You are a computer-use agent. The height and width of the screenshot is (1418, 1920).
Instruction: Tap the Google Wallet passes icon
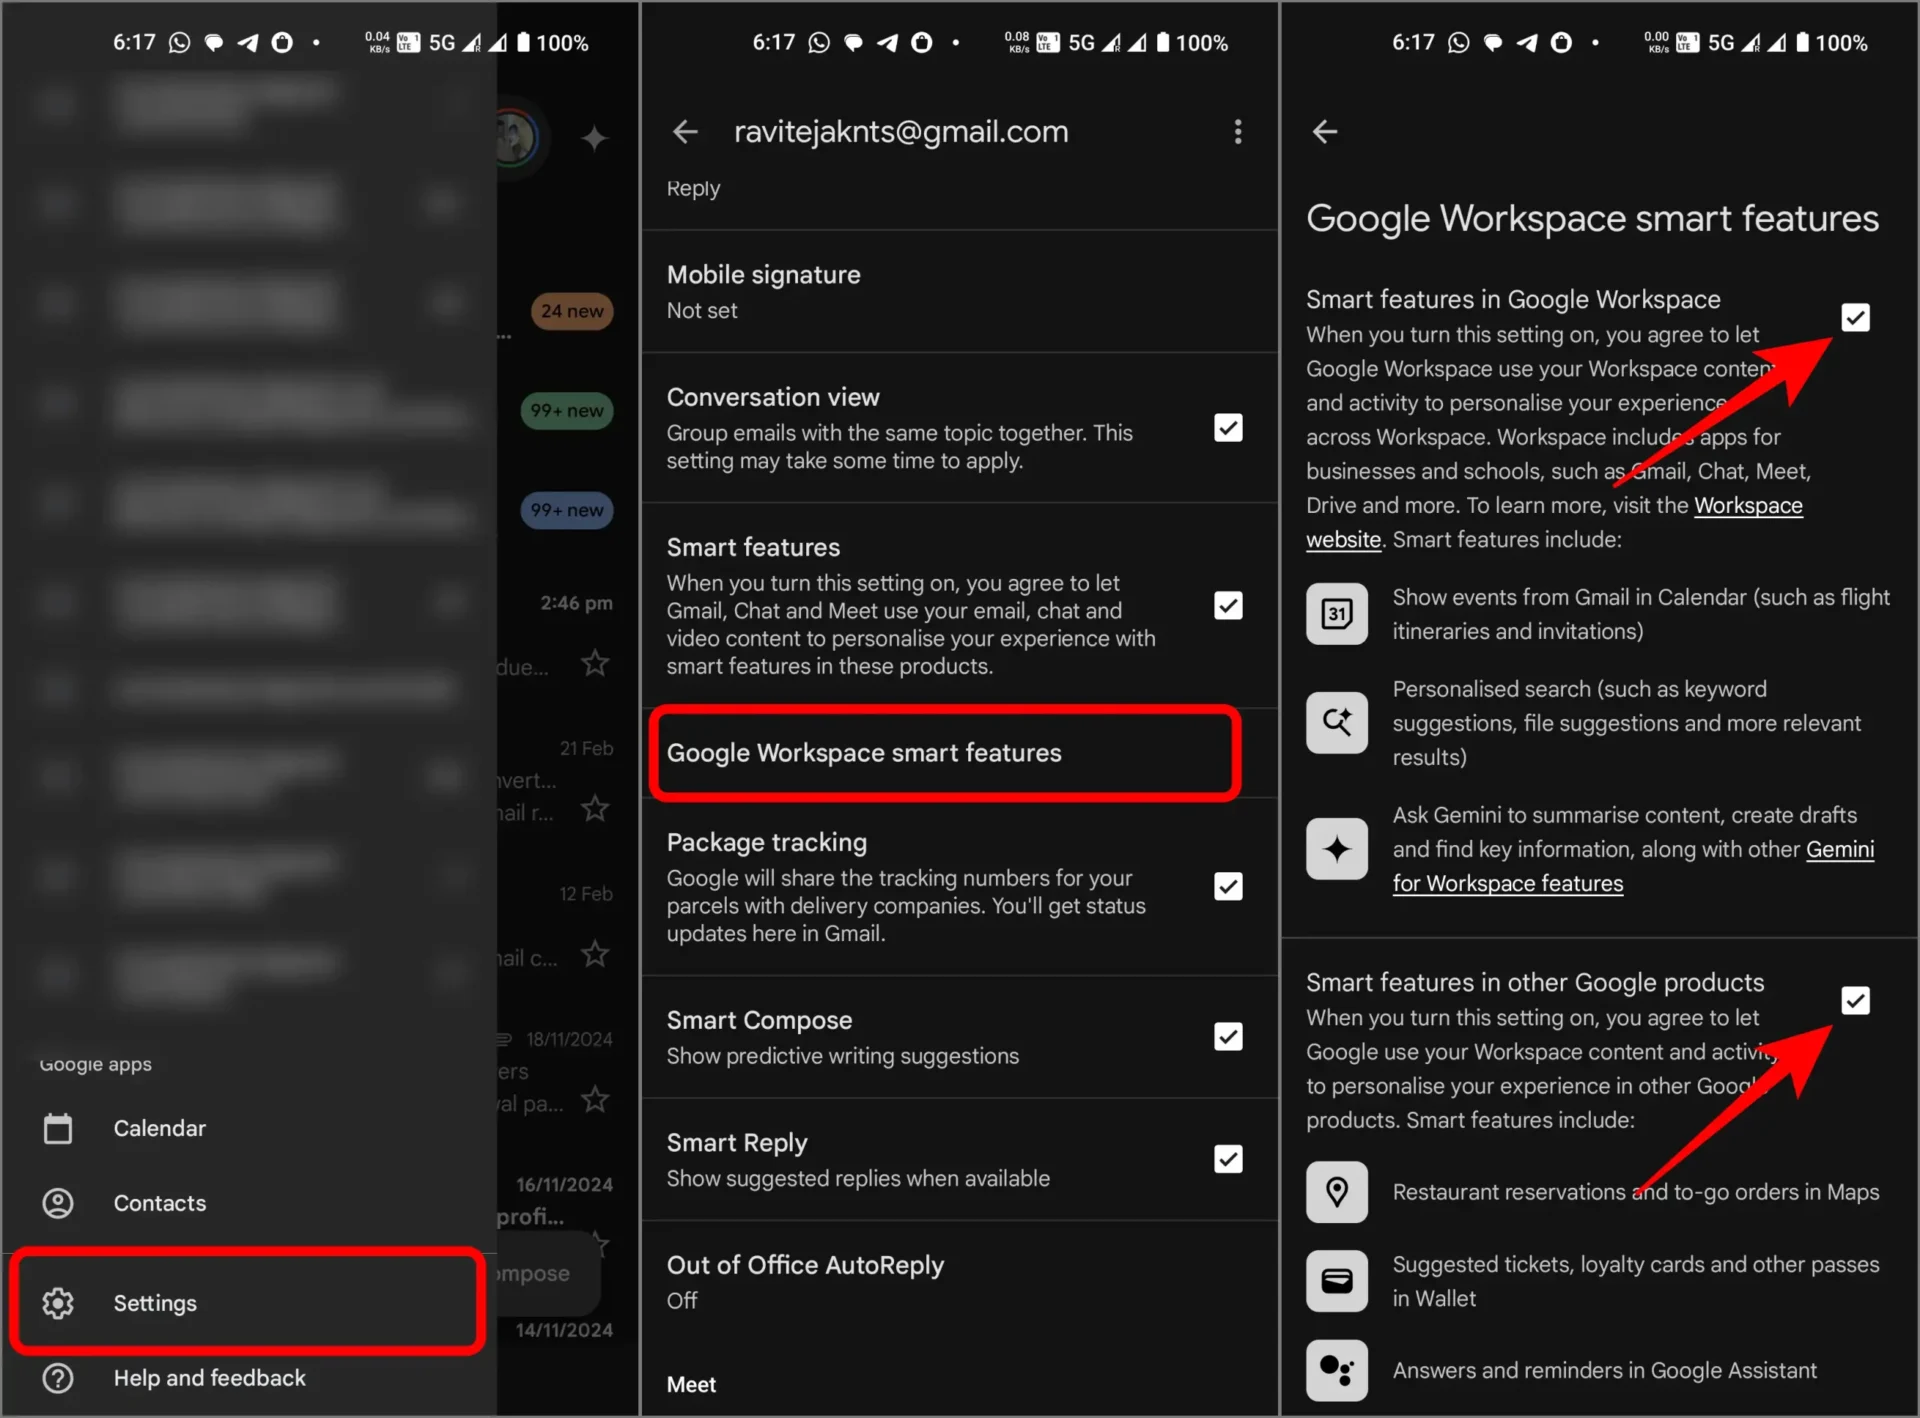coord(1336,1281)
